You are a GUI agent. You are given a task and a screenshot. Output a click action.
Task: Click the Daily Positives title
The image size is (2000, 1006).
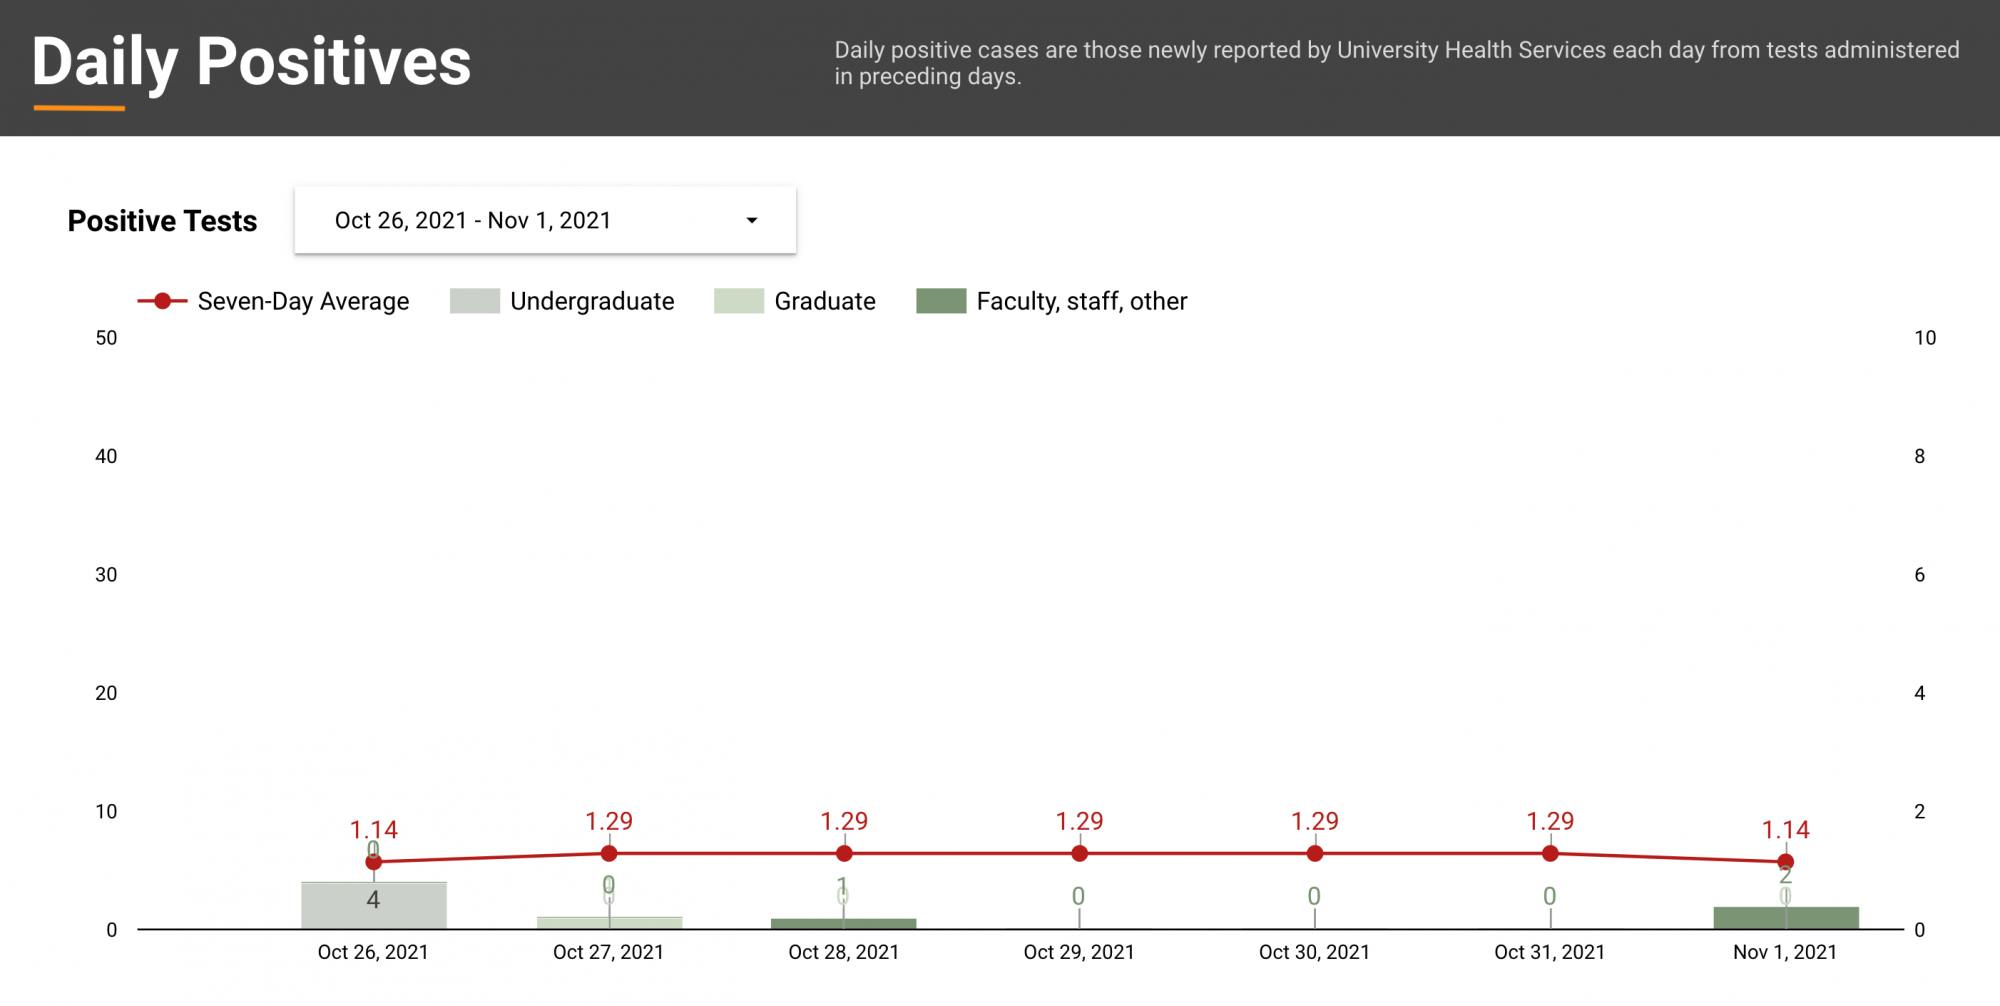(251, 62)
